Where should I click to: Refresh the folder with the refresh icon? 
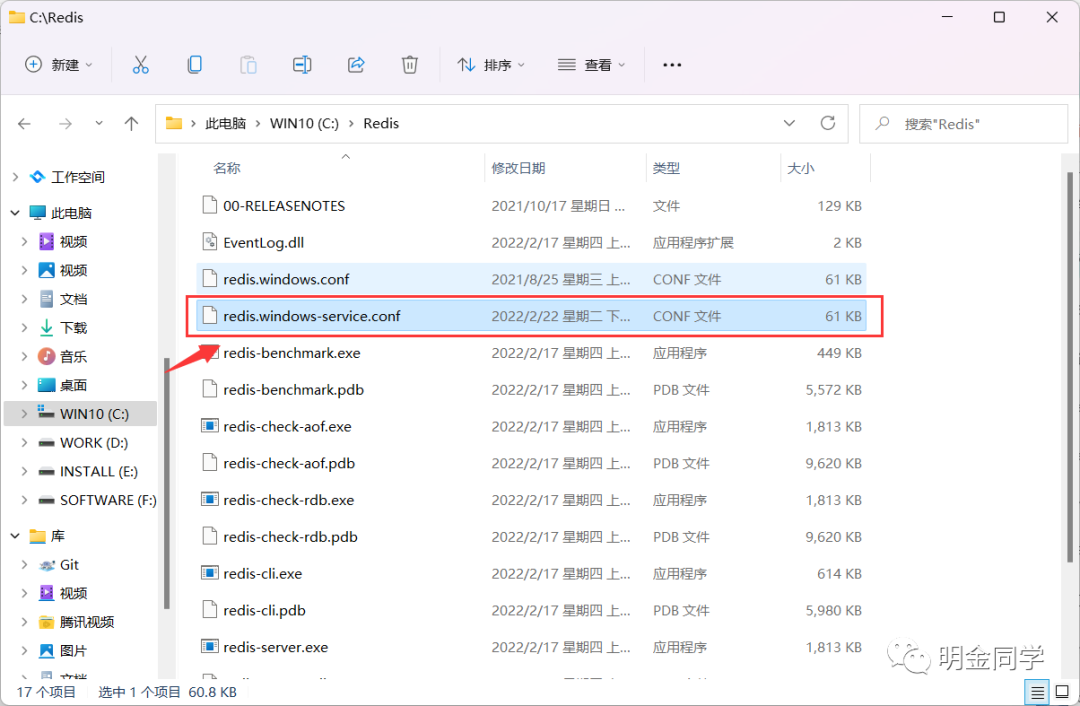[828, 123]
